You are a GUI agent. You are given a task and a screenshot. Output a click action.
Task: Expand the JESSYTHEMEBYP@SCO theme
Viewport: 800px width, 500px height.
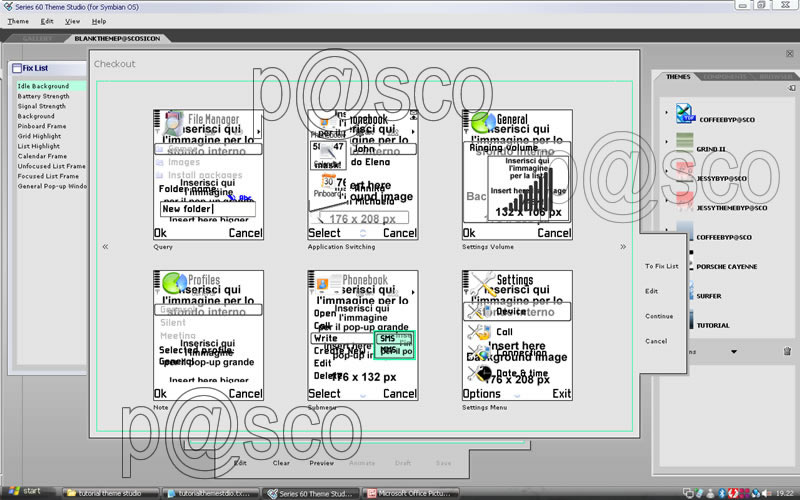point(666,200)
